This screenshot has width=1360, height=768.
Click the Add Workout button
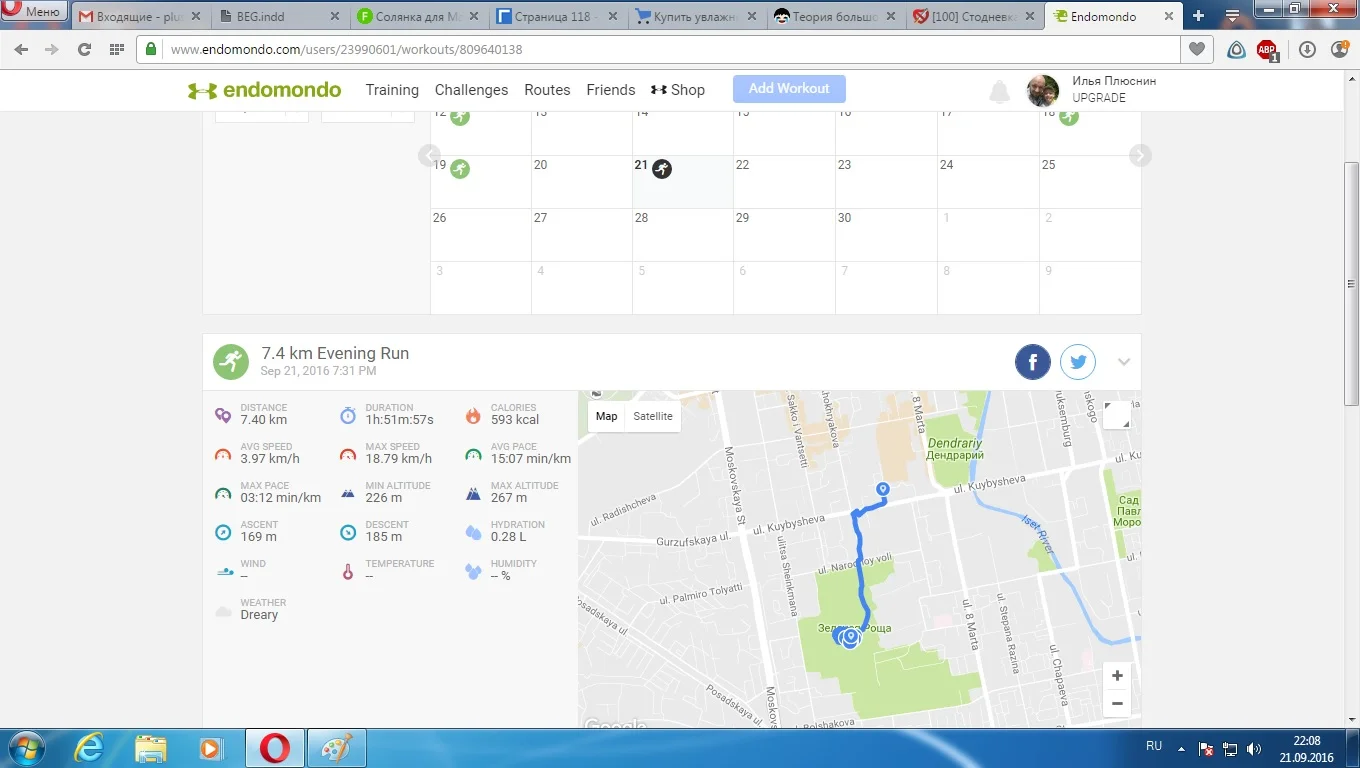click(x=789, y=89)
